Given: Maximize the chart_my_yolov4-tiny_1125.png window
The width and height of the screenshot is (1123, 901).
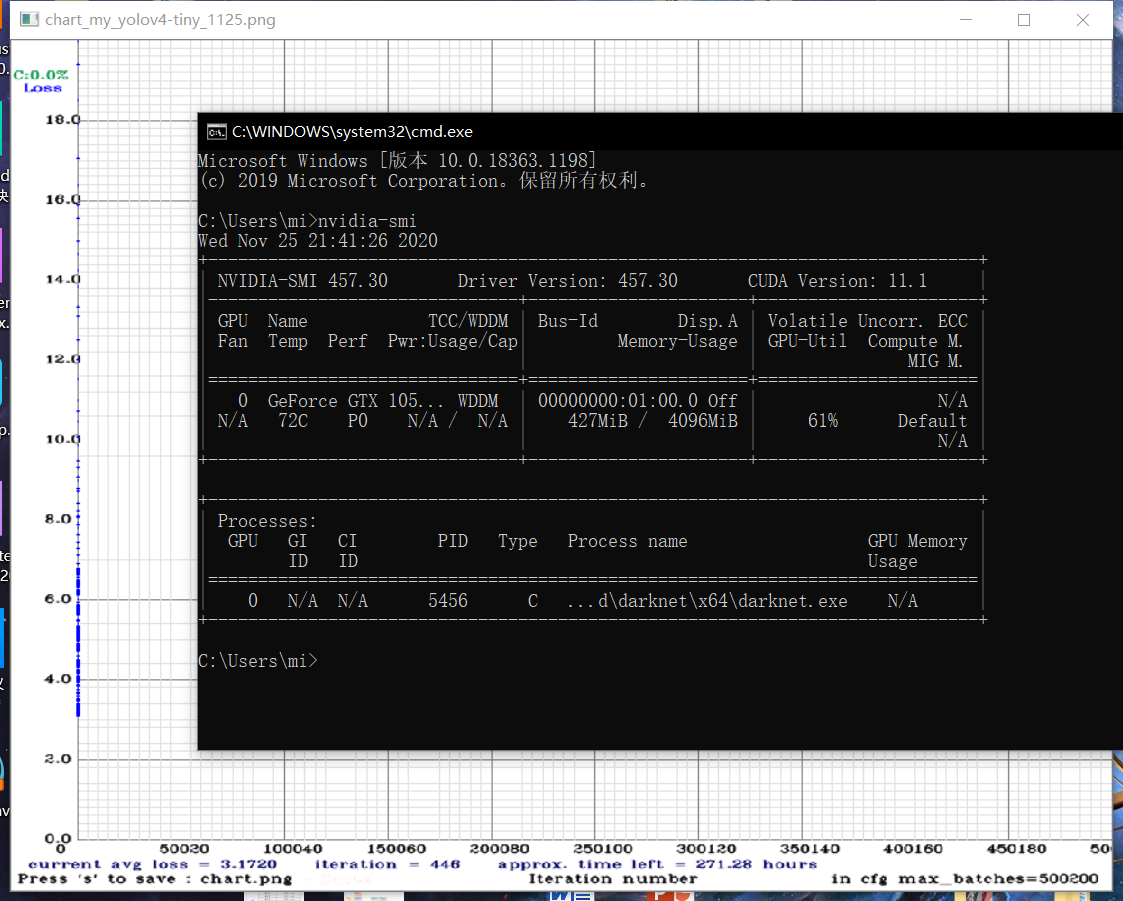Looking at the screenshot, I should pos(1024,20).
